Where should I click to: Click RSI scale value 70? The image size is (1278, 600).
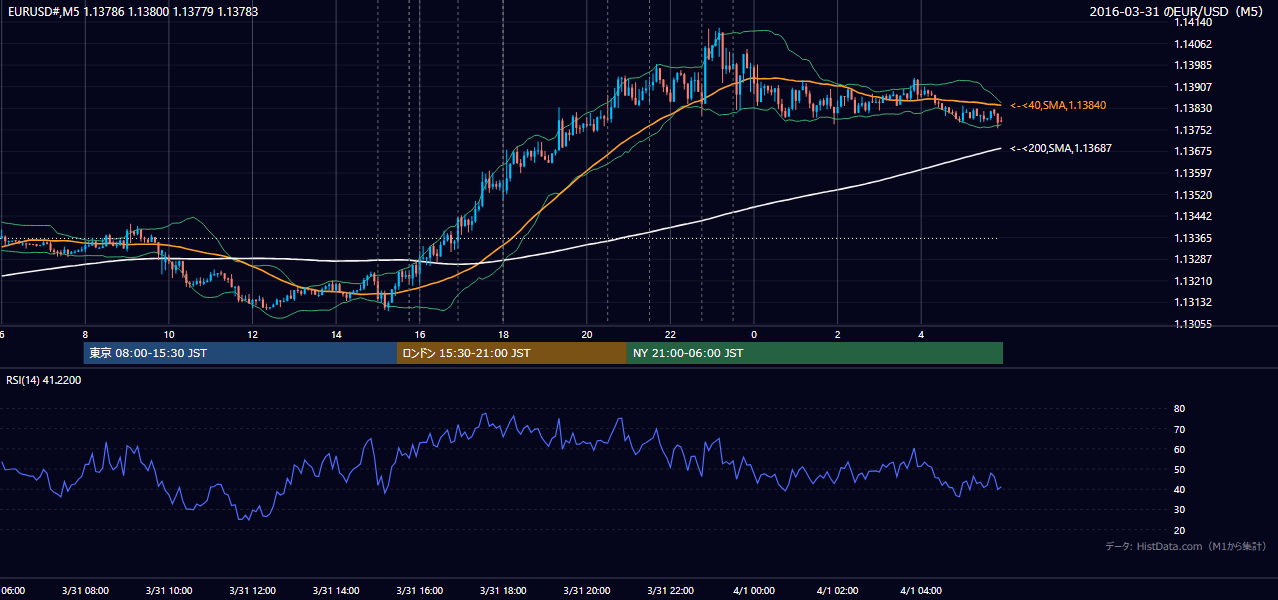(x=1179, y=429)
